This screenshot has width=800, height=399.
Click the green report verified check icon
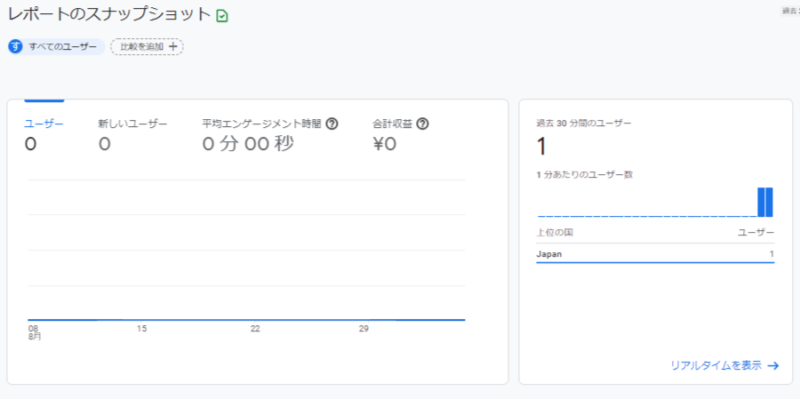222,16
